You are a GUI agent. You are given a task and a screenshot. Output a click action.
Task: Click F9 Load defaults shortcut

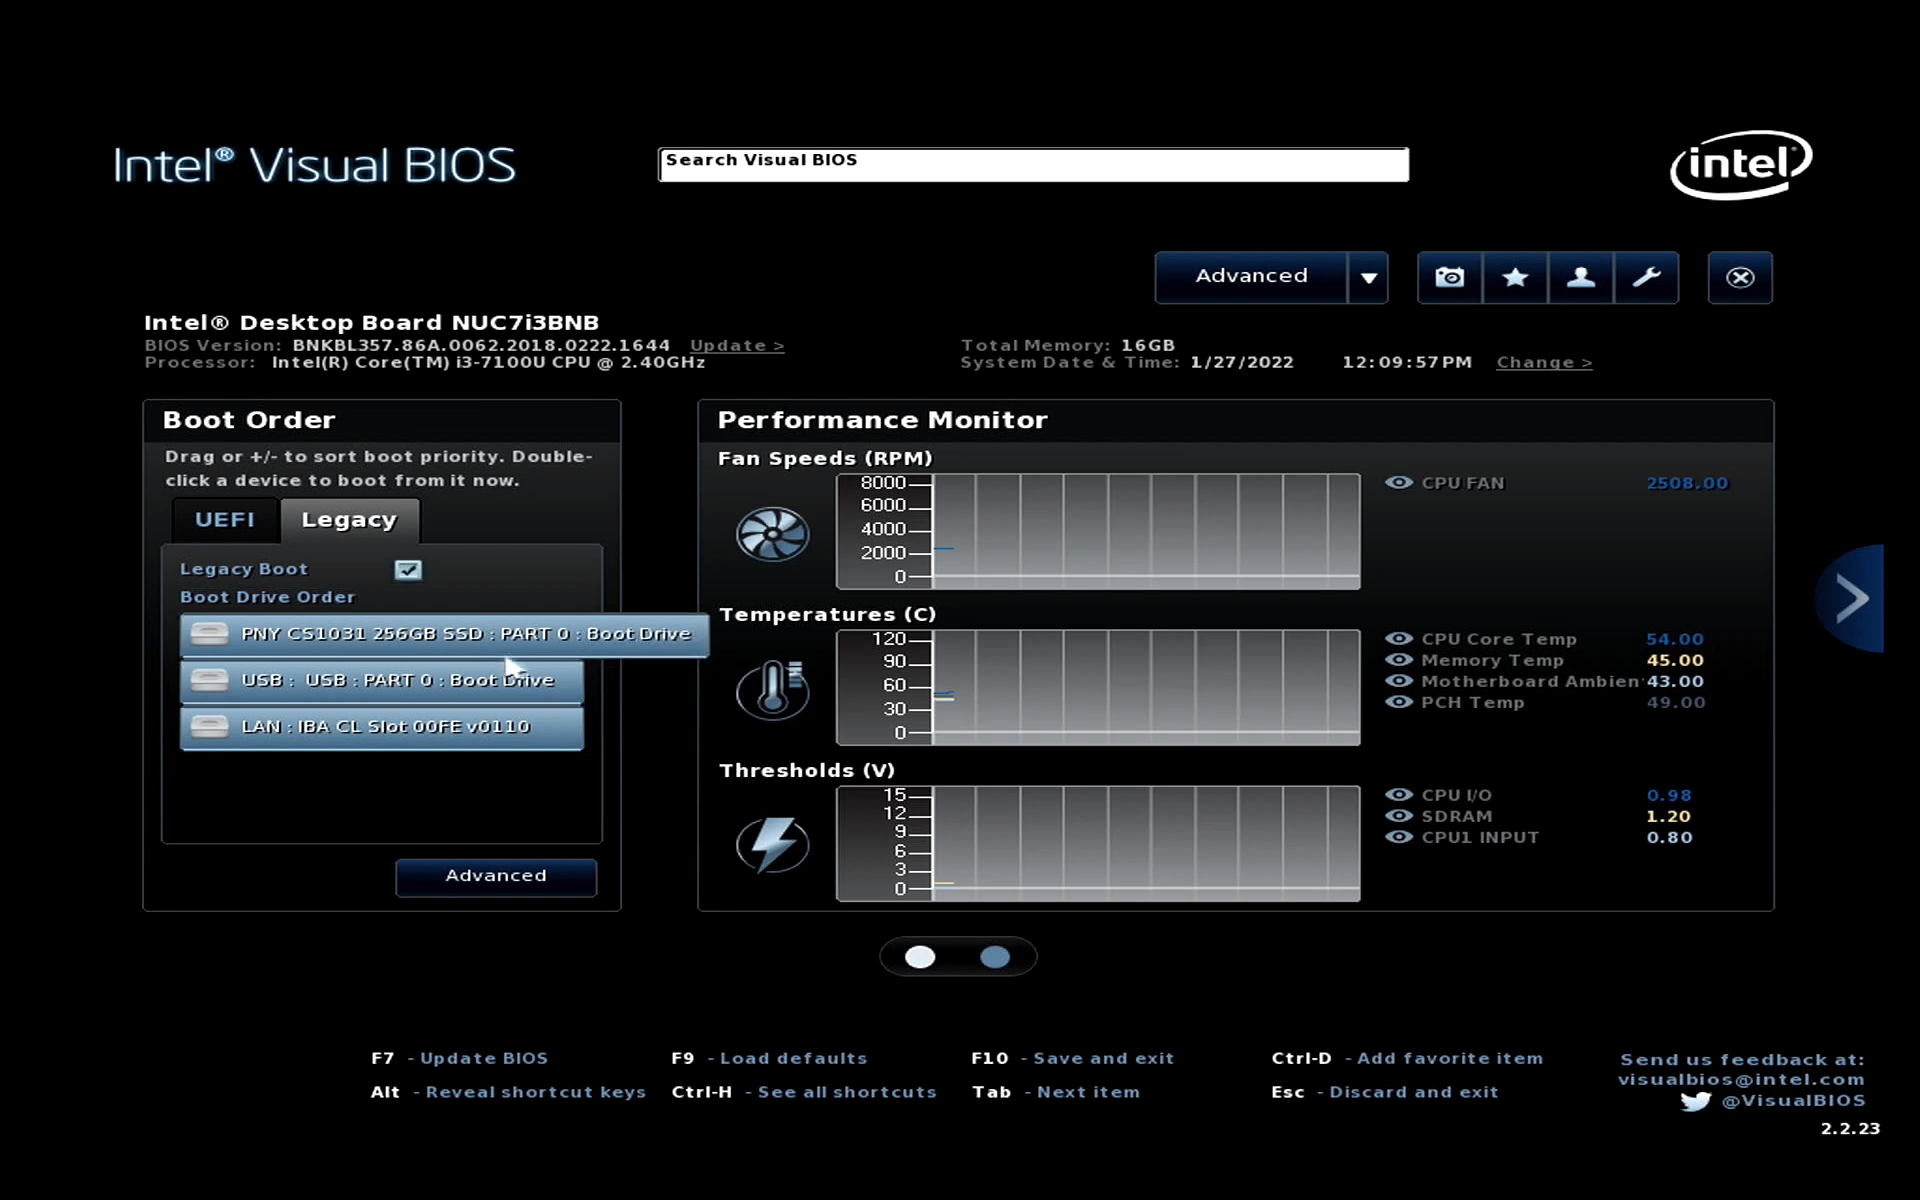coord(769,1058)
